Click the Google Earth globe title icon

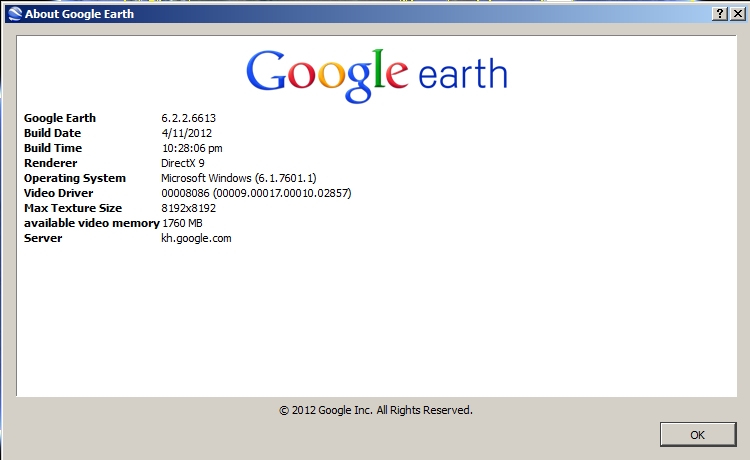coord(15,14)
